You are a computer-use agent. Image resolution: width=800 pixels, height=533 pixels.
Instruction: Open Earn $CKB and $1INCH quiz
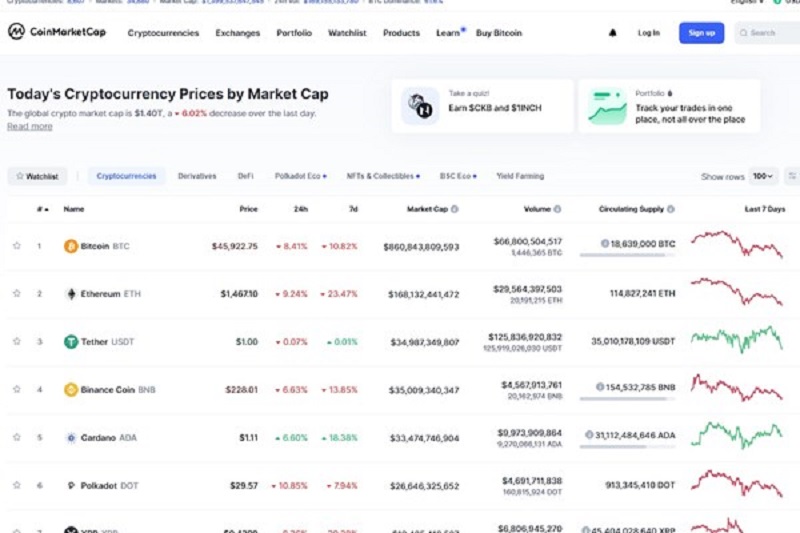pyautogui.click(x=482, y=106)
